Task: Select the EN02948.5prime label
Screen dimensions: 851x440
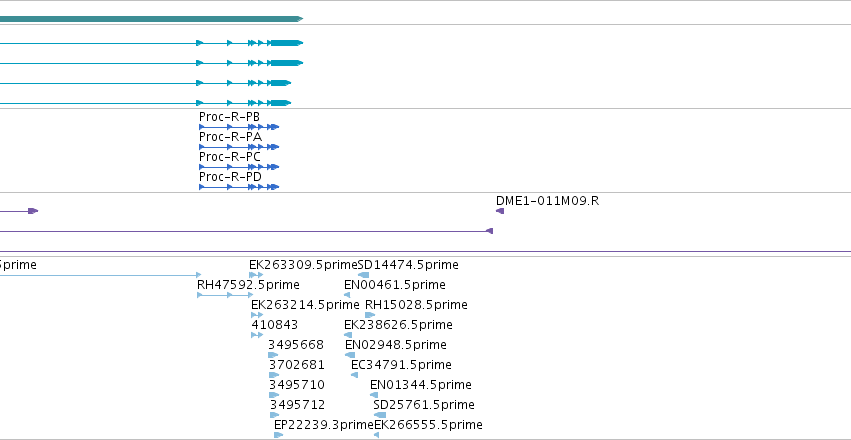Action: tap(396, 345)
